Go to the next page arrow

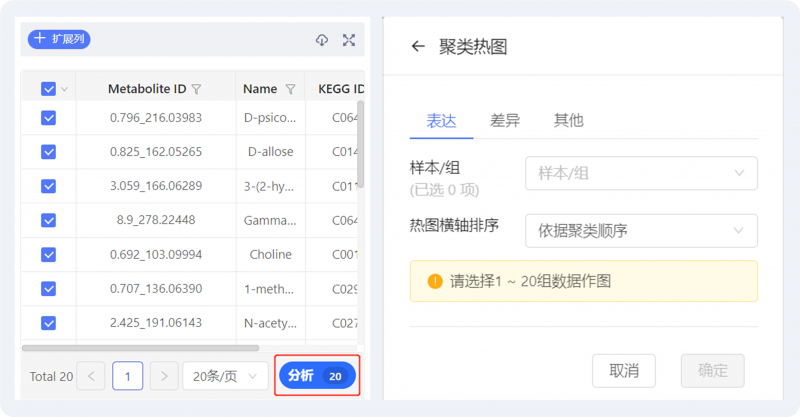tap(164, 376)
